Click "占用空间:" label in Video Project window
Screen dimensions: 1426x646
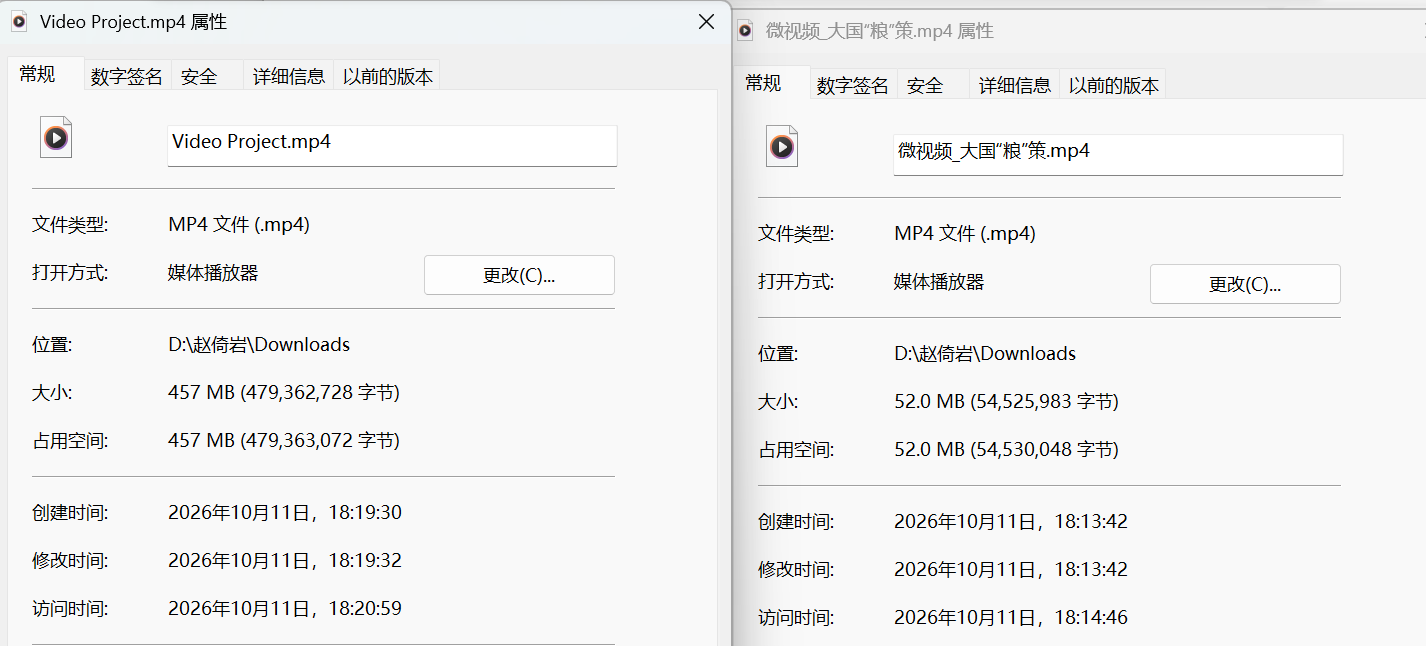70,441
